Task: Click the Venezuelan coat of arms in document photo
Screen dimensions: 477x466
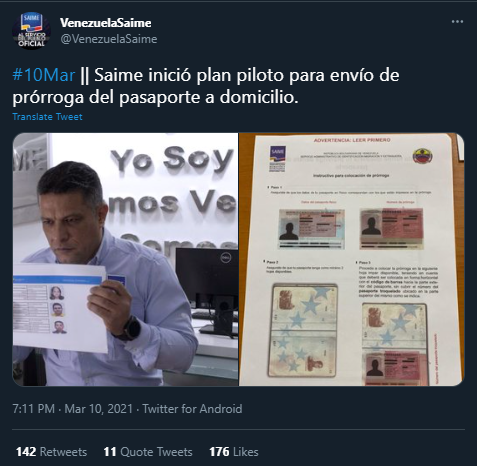Action: [423, 156]
